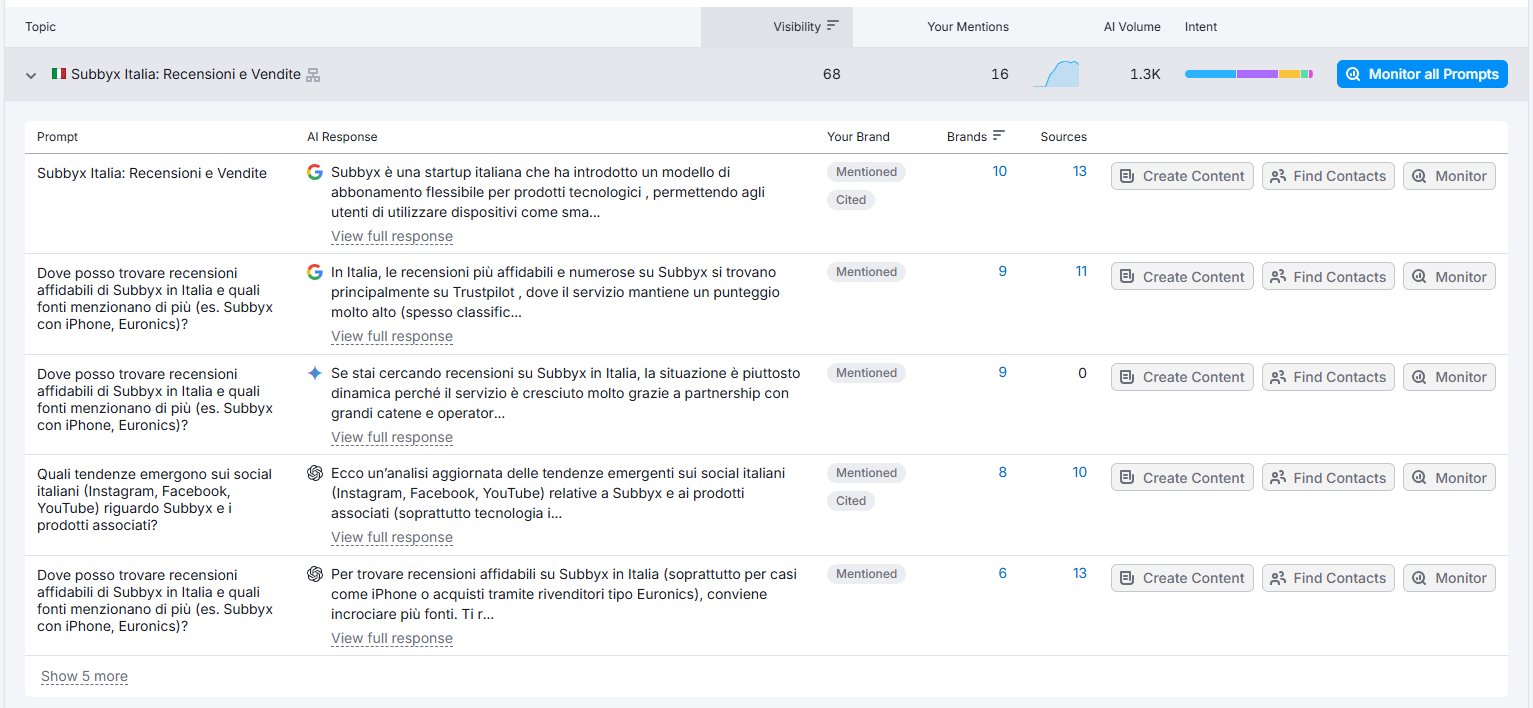The width and height of the screenshot is (1533, 708).
Task: Monitor the 'In Italia, le recensioni' row prompt
Action: coord(1449,277)
